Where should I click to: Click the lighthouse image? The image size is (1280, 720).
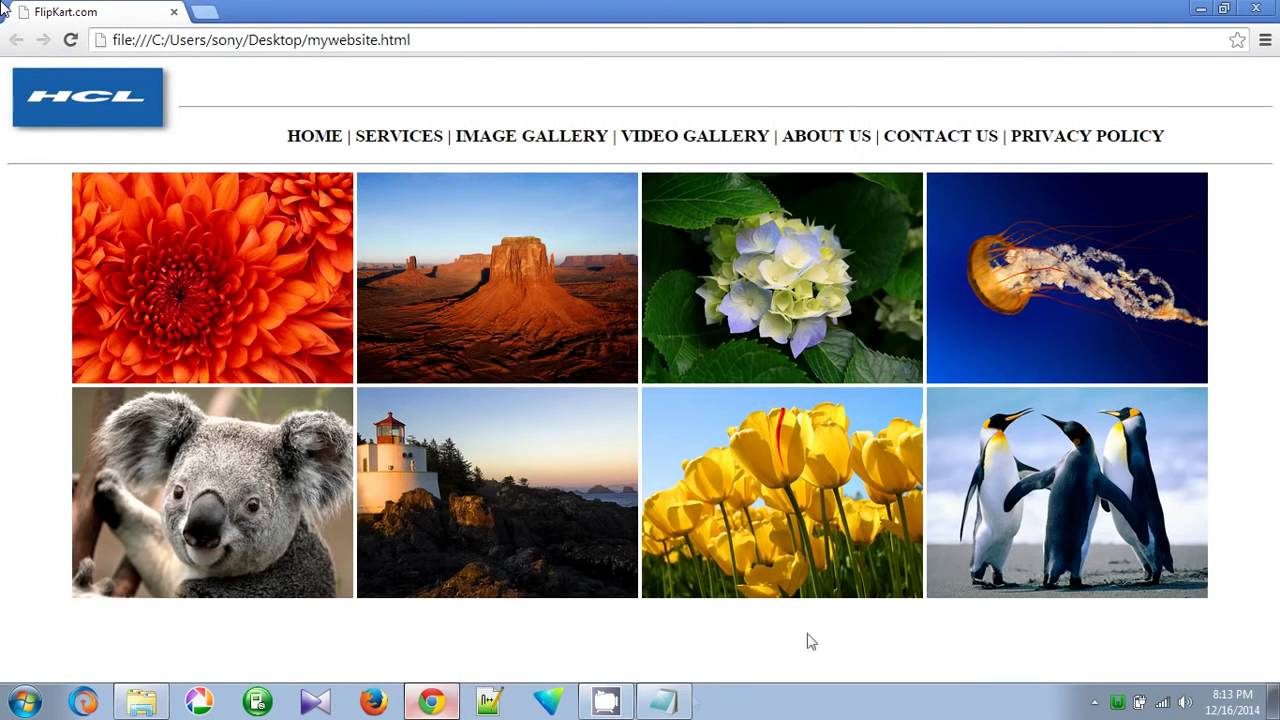click(497, 493)
